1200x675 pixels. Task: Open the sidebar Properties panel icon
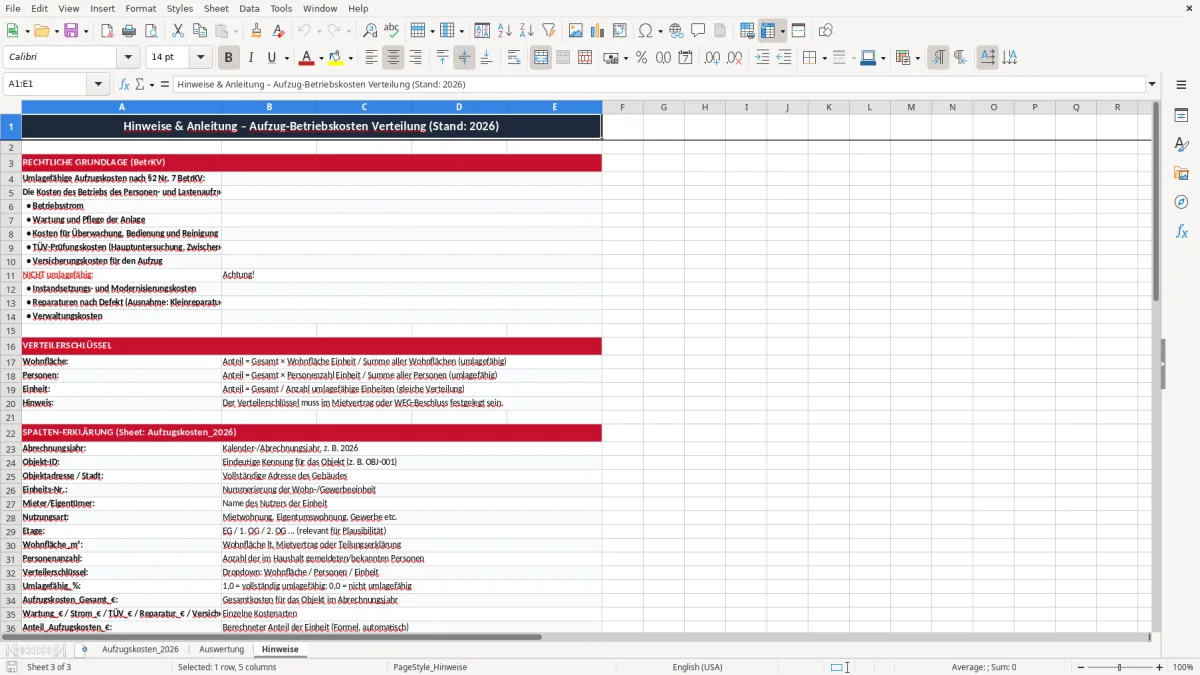tap(1181, 115)
